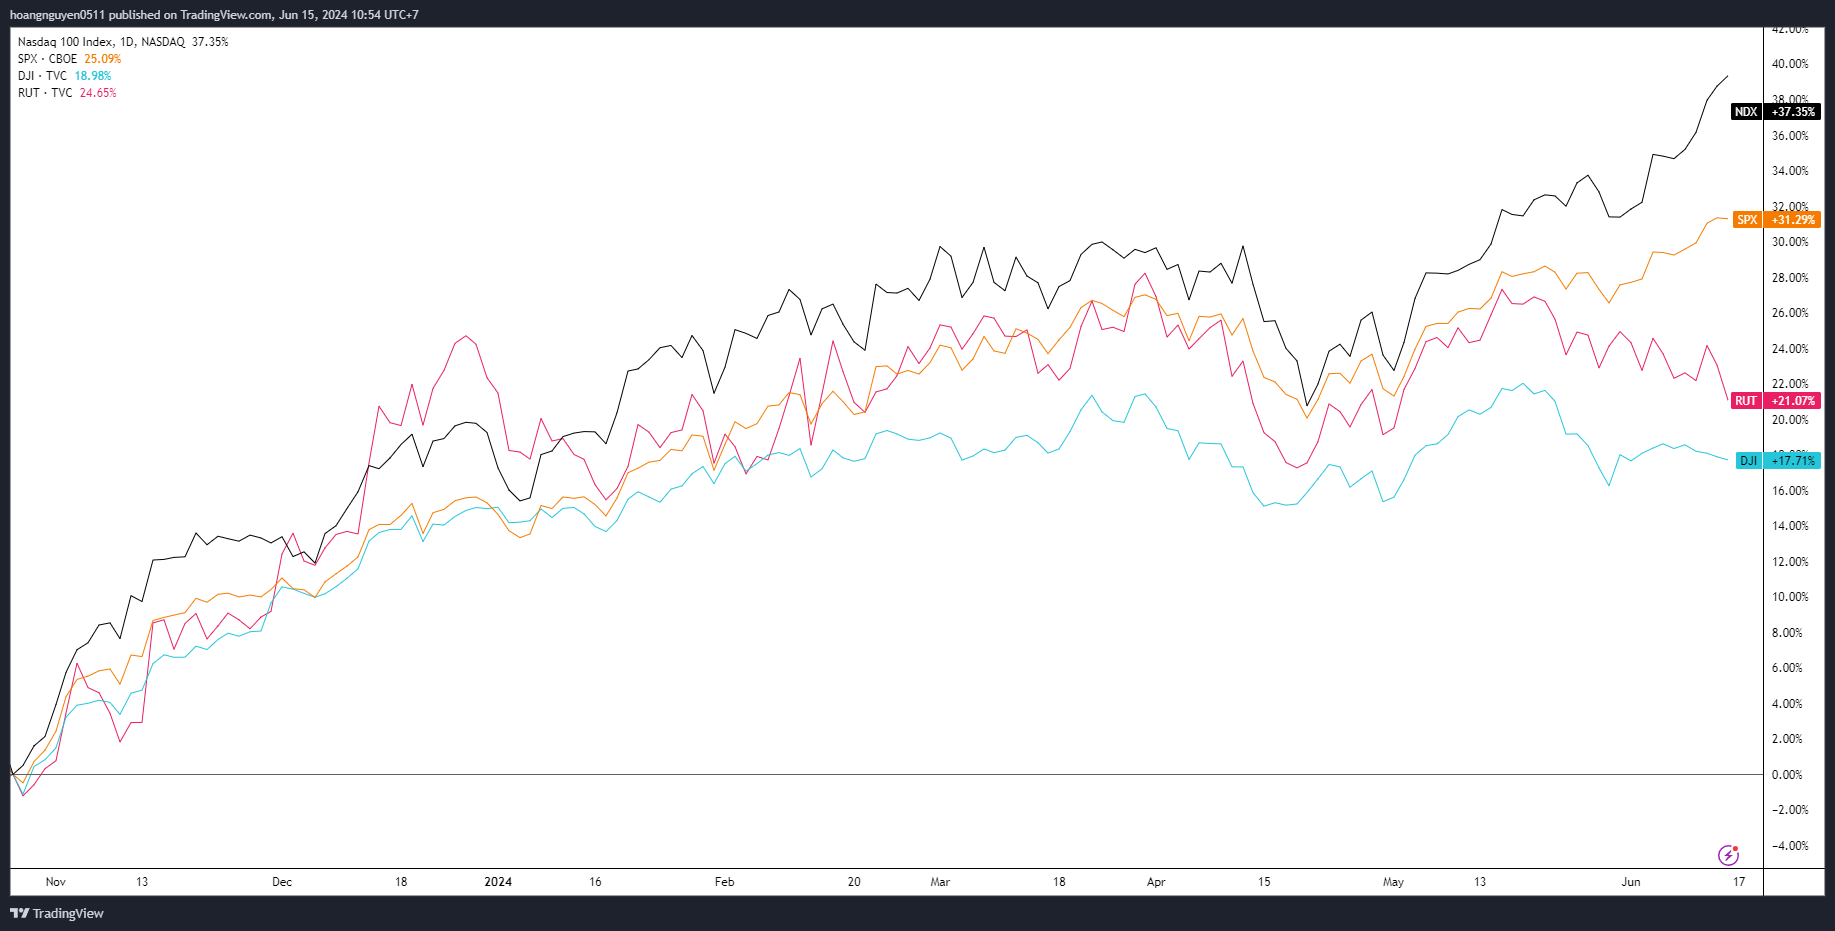Click the pink RUT label tag

(x=1746, y=401)
